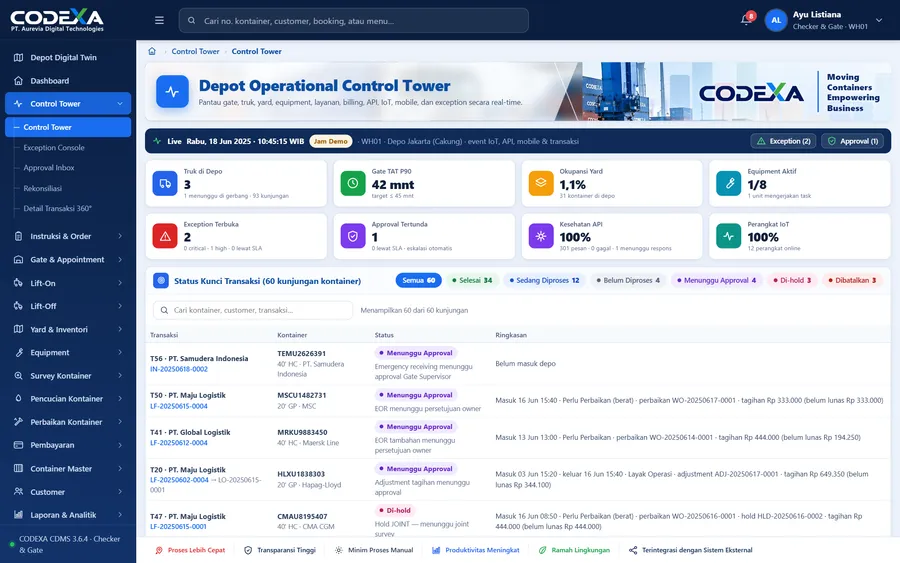Screen dimensions: 900x563
Task: Expand Yard & Inventori menu
Action: (x=68, y=329)
